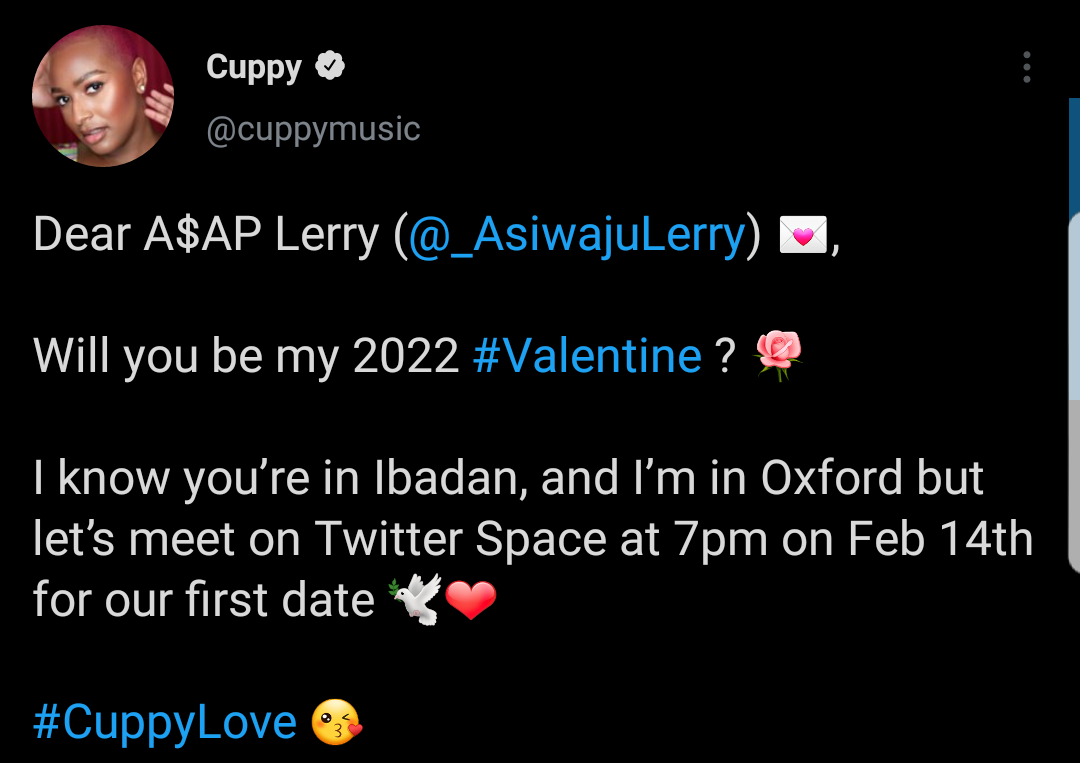Click the kissing face emoji beside #CuppyLove

click(336, 723)
